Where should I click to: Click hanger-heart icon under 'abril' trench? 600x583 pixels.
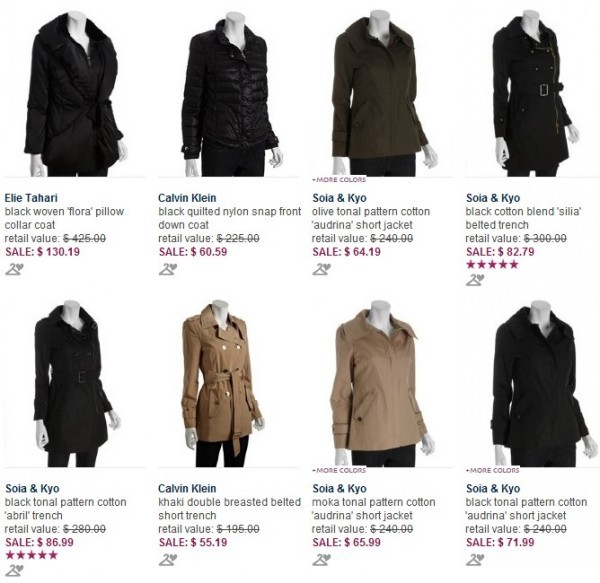click(x=15, y=570)
